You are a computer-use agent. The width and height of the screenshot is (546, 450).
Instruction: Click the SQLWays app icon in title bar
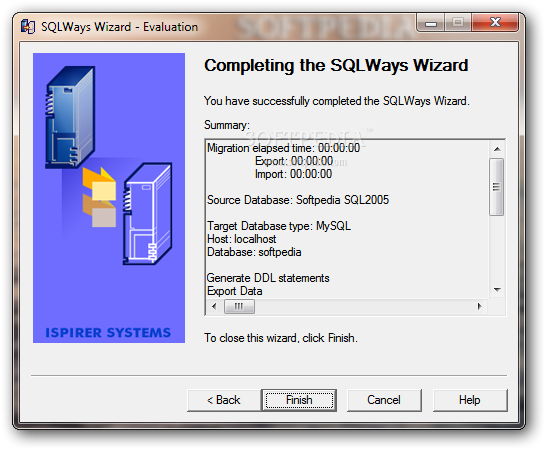[x=28, y=27]
